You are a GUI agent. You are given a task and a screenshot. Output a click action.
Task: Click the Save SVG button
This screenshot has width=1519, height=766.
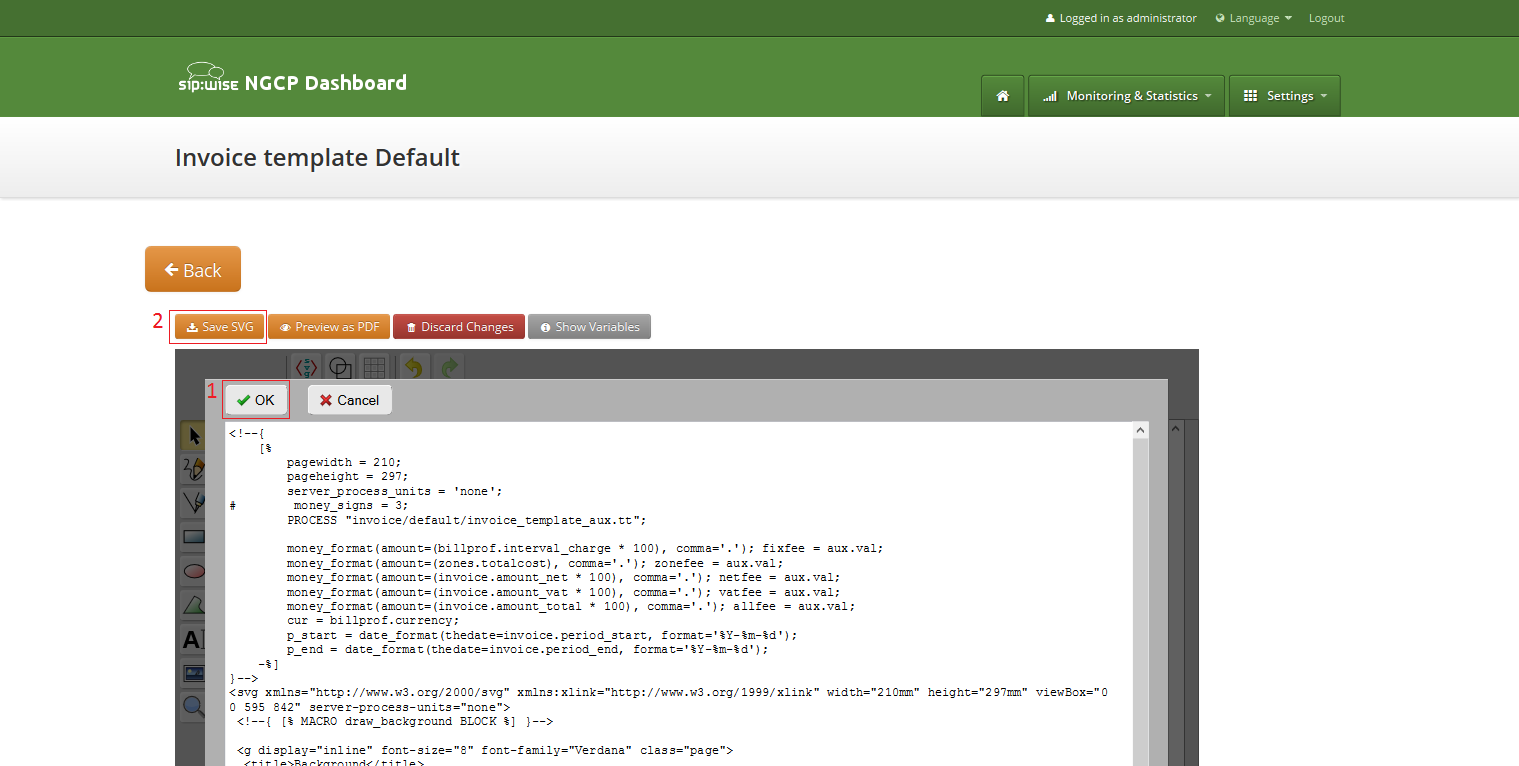pyautogui.click(x=218, y=326)
